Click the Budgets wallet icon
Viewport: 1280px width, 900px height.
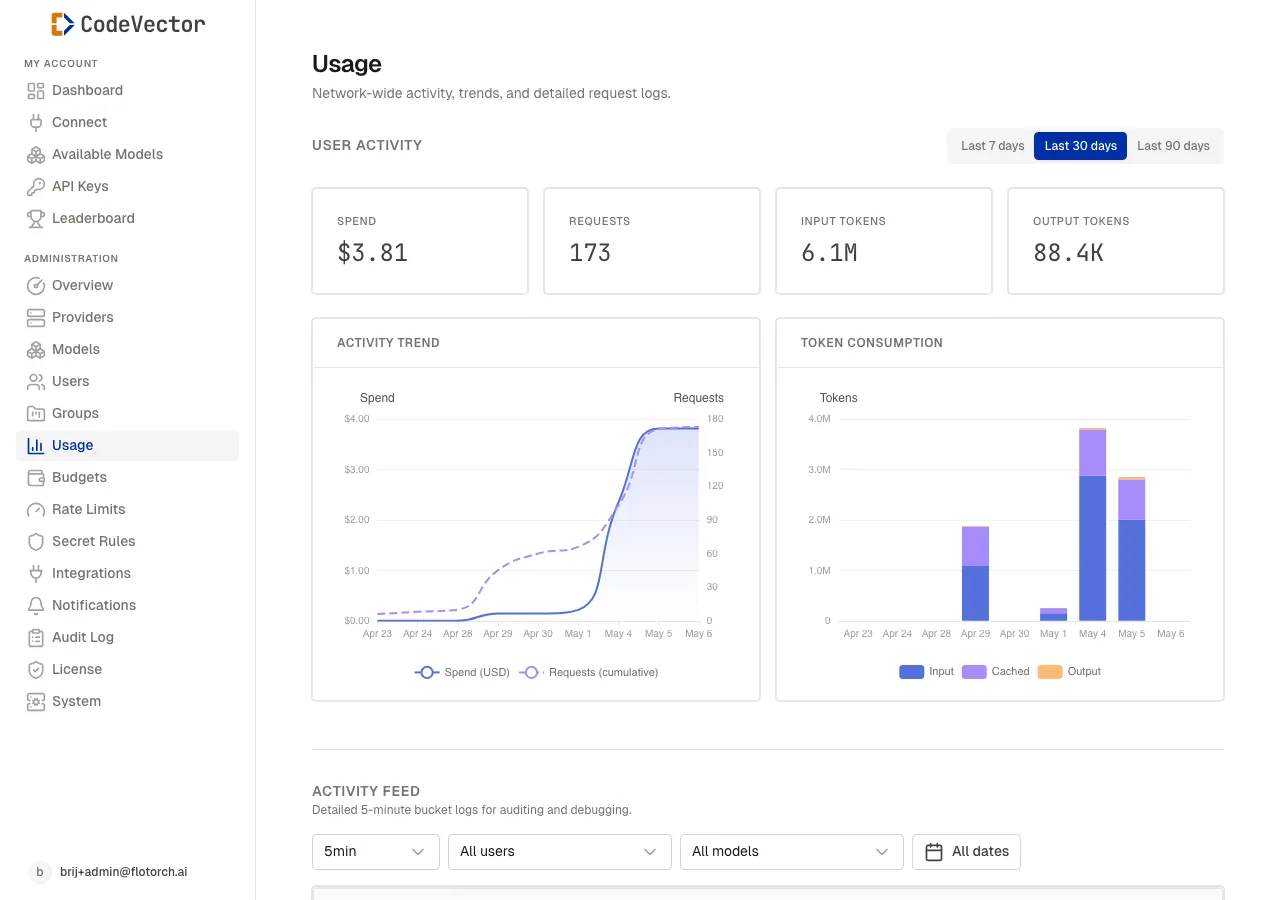pos(36,477)
